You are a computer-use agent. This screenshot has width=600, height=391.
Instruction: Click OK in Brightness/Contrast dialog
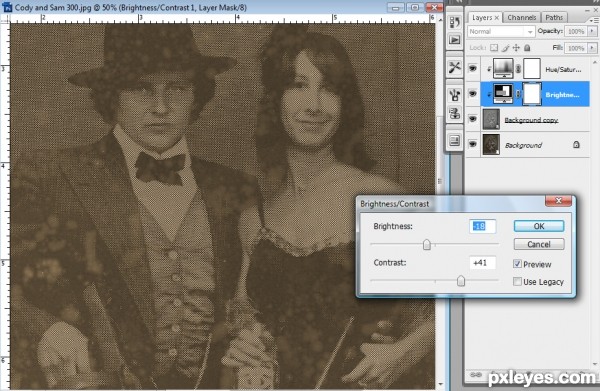(539, 226)
